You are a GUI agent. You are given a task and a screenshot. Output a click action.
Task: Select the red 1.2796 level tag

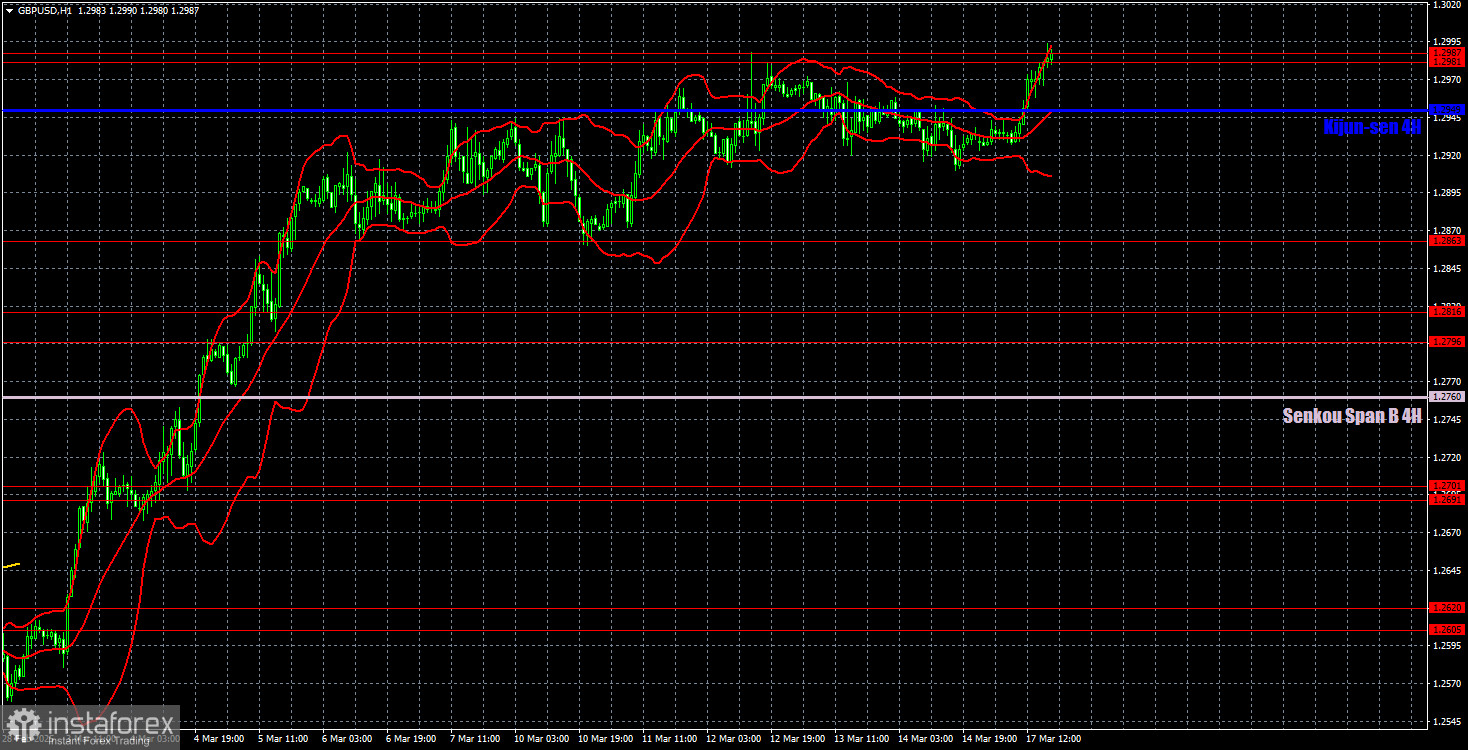click(x=1447, y=342)
